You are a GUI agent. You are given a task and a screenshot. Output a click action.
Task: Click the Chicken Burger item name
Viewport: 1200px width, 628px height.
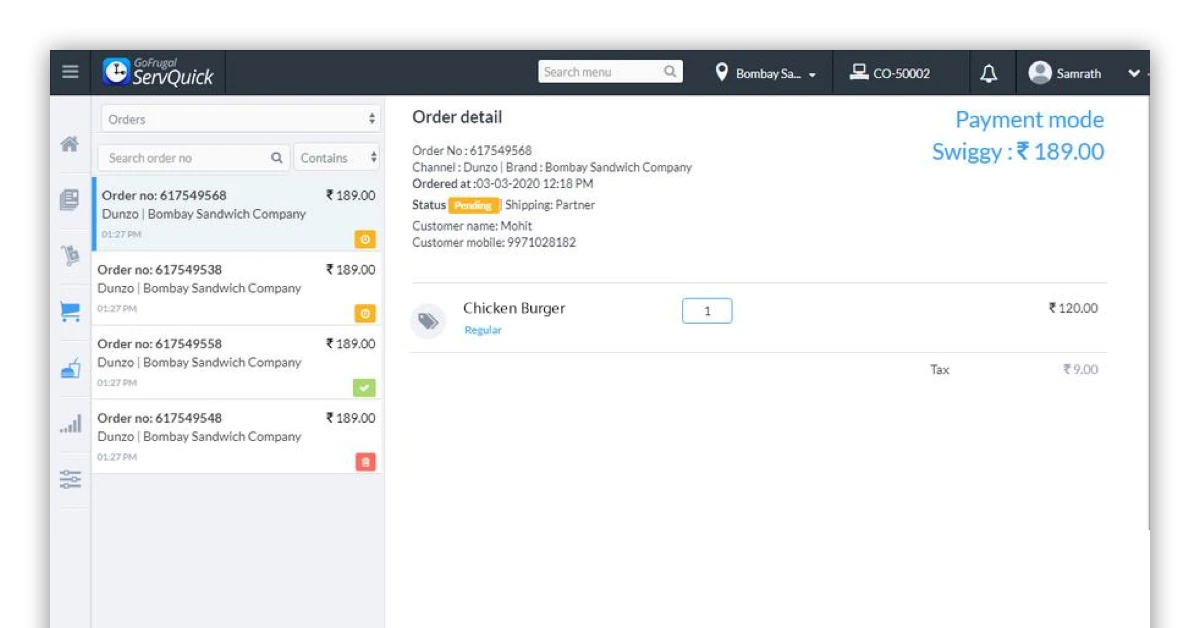[x=514, y=308]
